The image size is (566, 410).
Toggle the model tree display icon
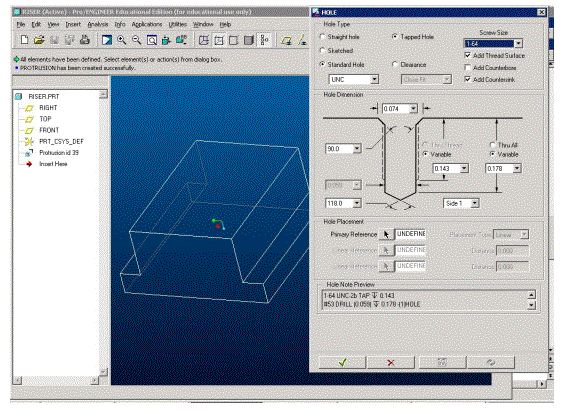(x=264, y=40)
